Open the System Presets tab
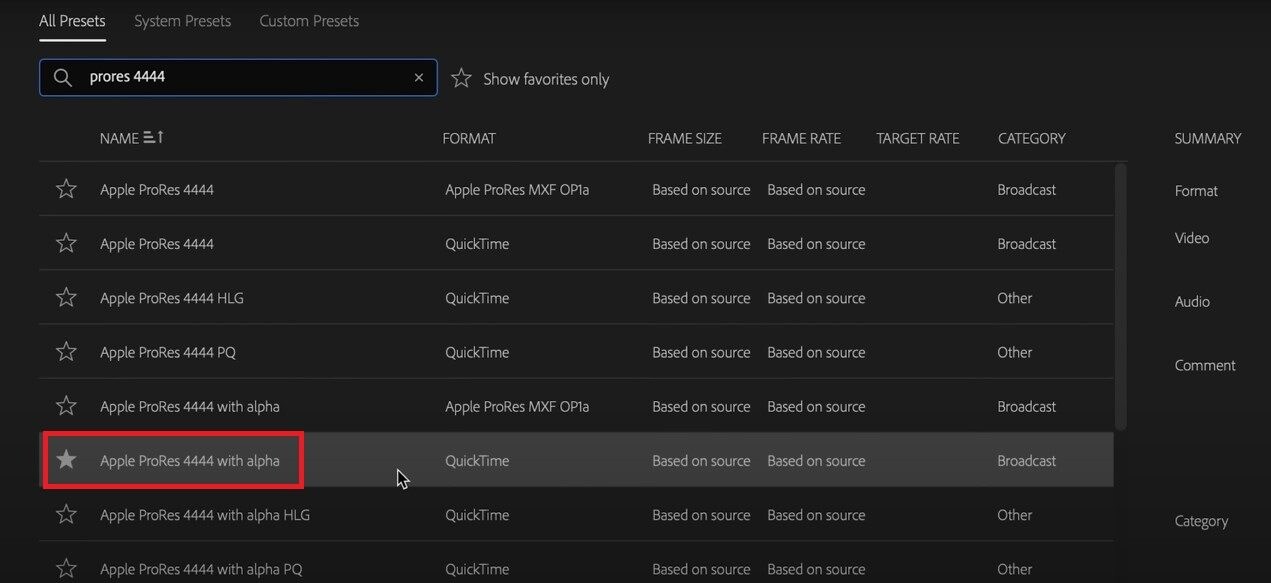This screenshot has width=1271, height=583. pos(182,21)
